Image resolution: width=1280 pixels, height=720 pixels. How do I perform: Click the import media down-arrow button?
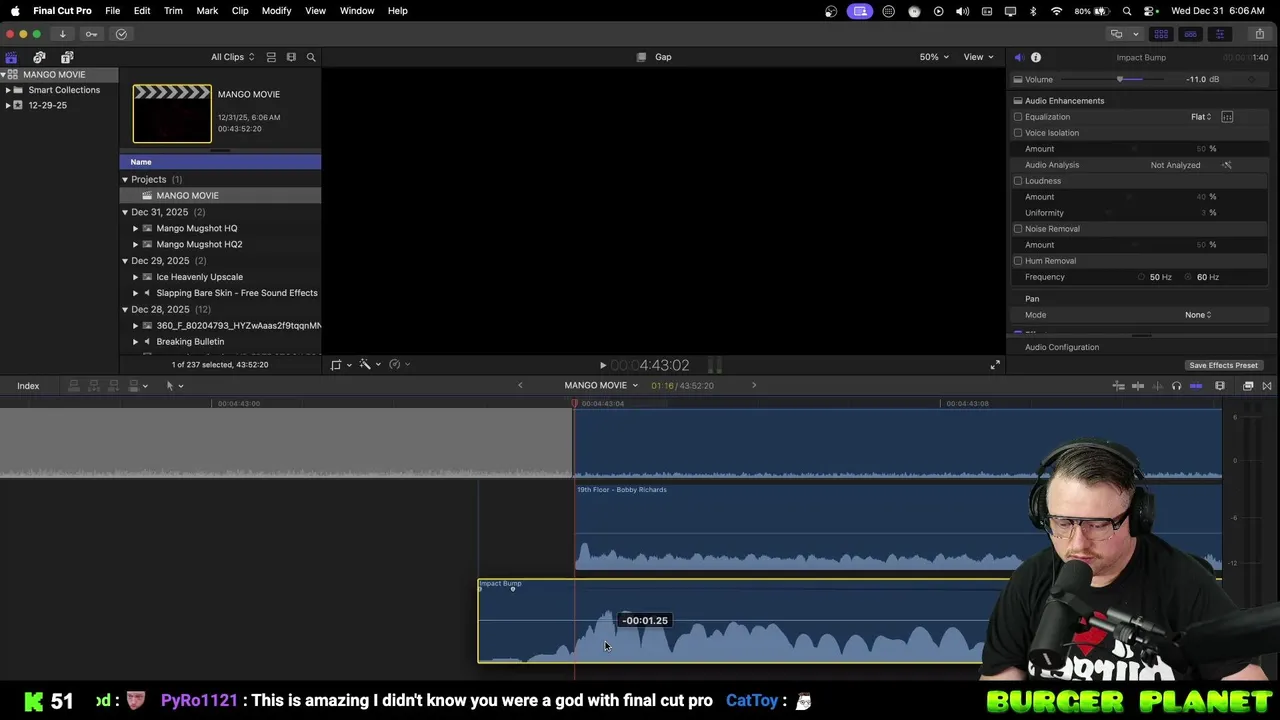pyautogui.click(x=62, y=34)
